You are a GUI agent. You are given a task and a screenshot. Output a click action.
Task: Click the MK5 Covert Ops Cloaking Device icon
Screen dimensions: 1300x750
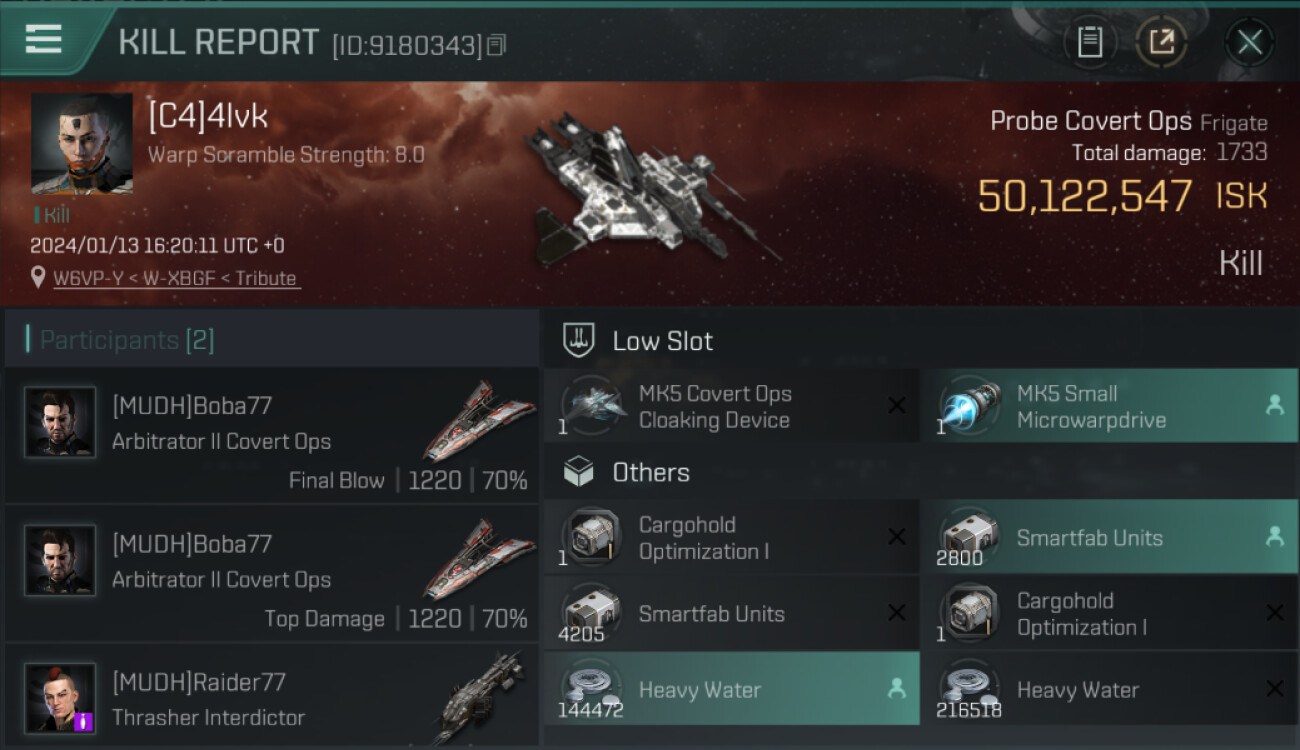point(592,406)
